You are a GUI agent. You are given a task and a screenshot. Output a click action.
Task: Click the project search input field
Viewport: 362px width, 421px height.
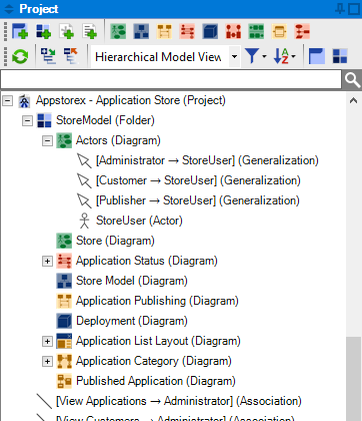[x=171, y=80]
